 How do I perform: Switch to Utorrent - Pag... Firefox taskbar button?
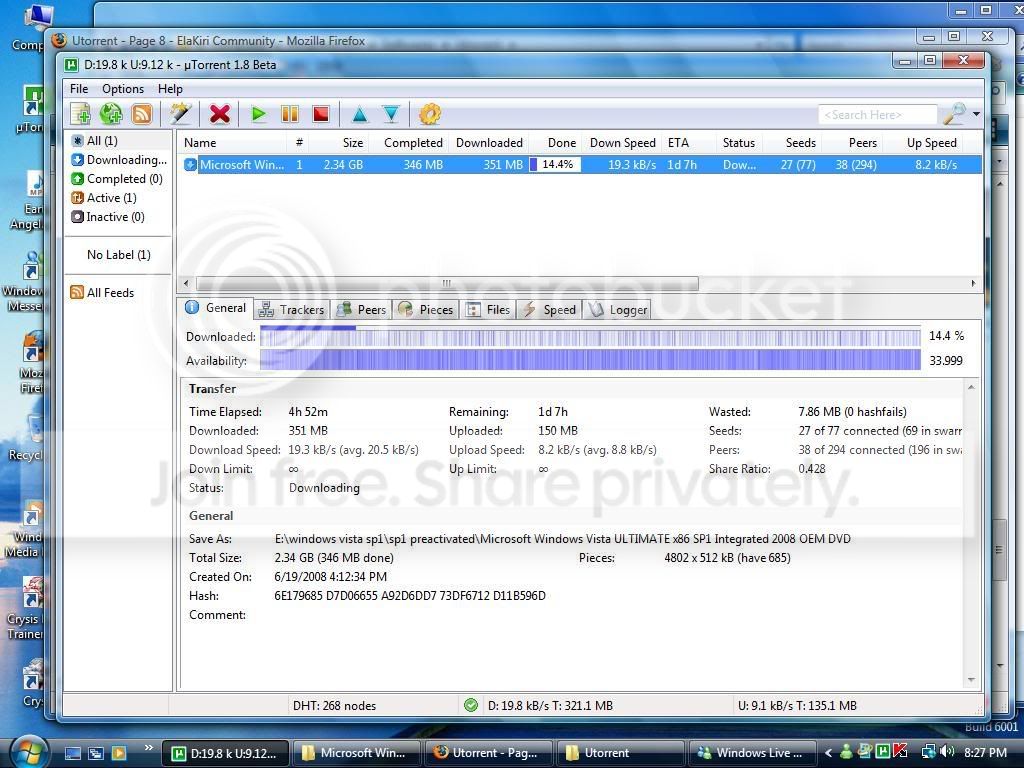click(x=488, y=753)
